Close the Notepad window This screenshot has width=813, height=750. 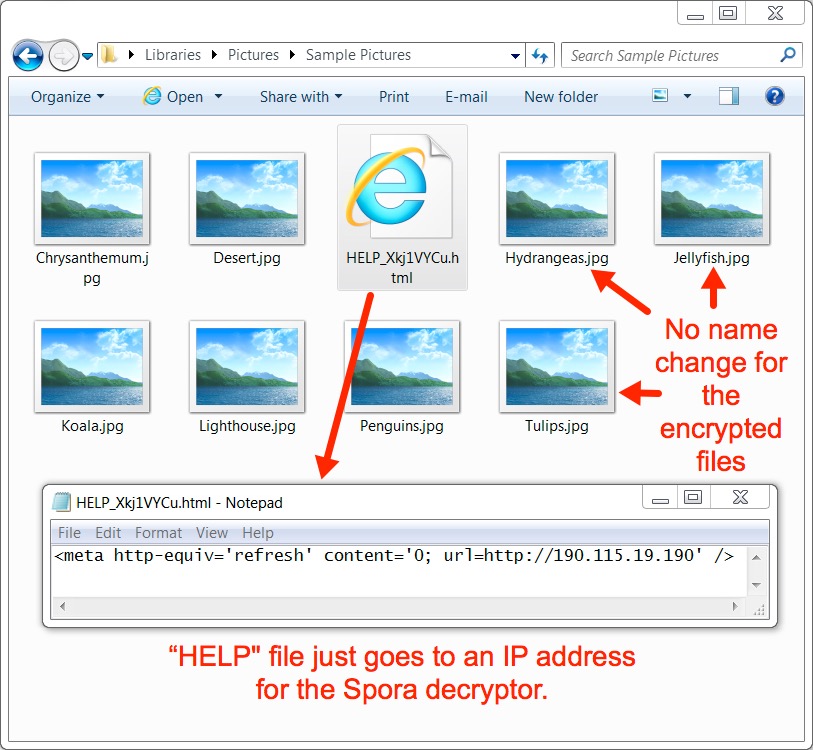point(740,497)
